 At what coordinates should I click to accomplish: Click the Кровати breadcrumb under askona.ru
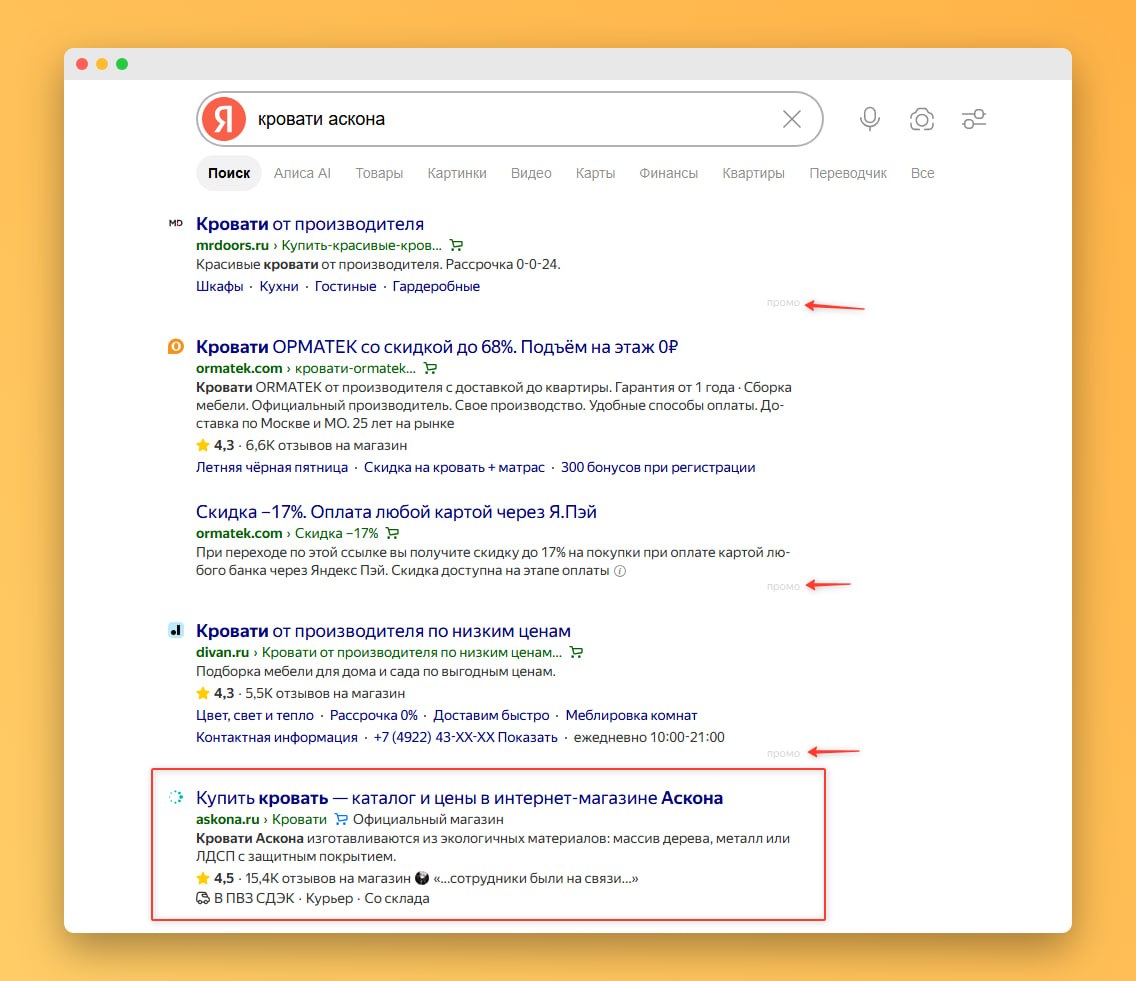(x=299, y=819)
